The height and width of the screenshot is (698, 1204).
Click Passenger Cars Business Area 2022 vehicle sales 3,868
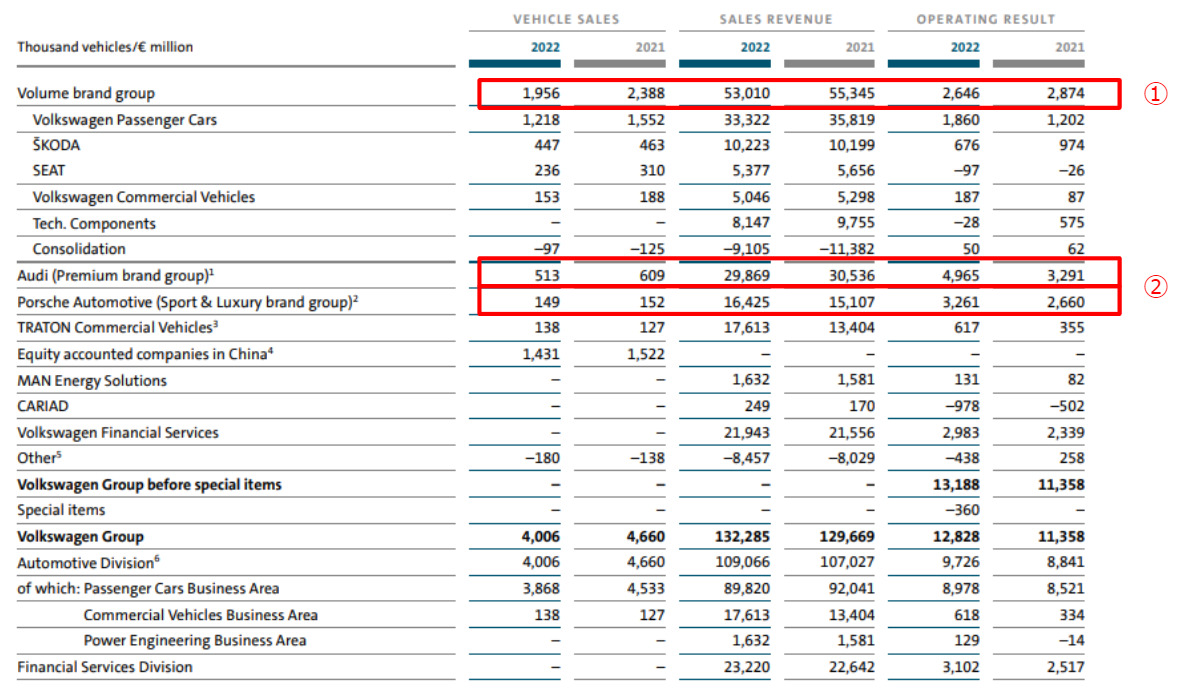(x=541, y=589)
